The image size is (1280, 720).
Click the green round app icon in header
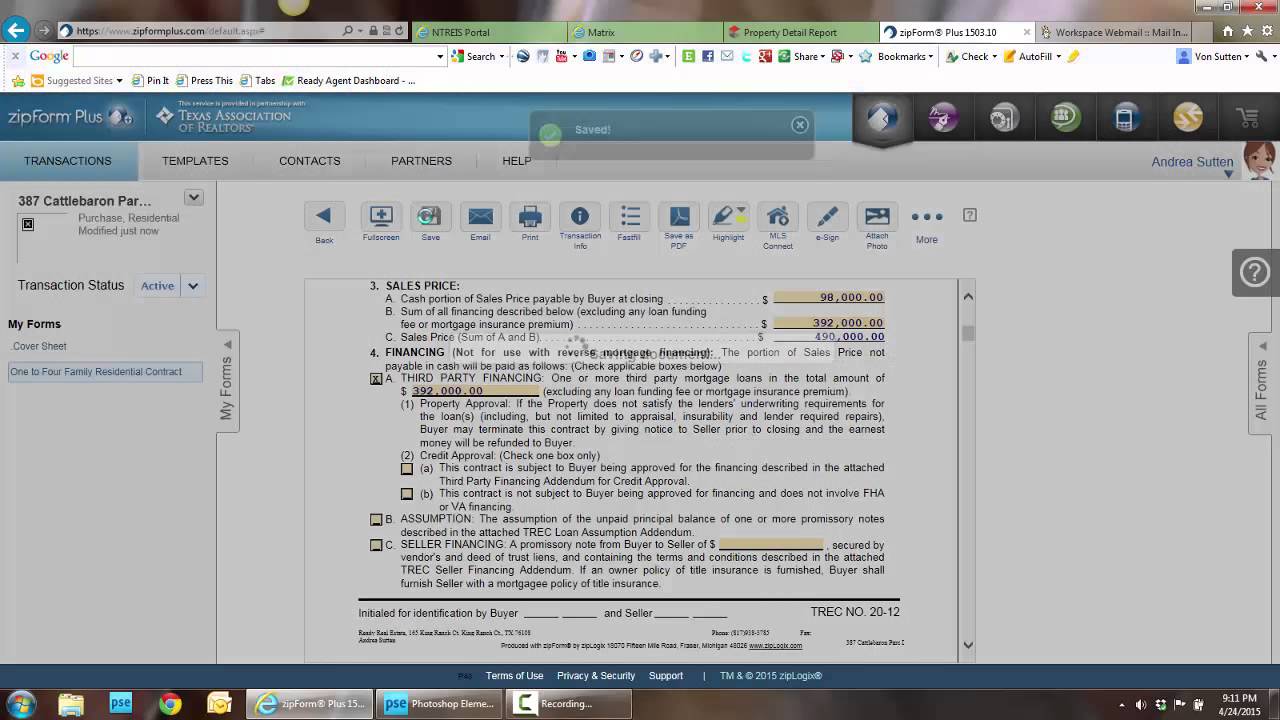click(1065, 119)
